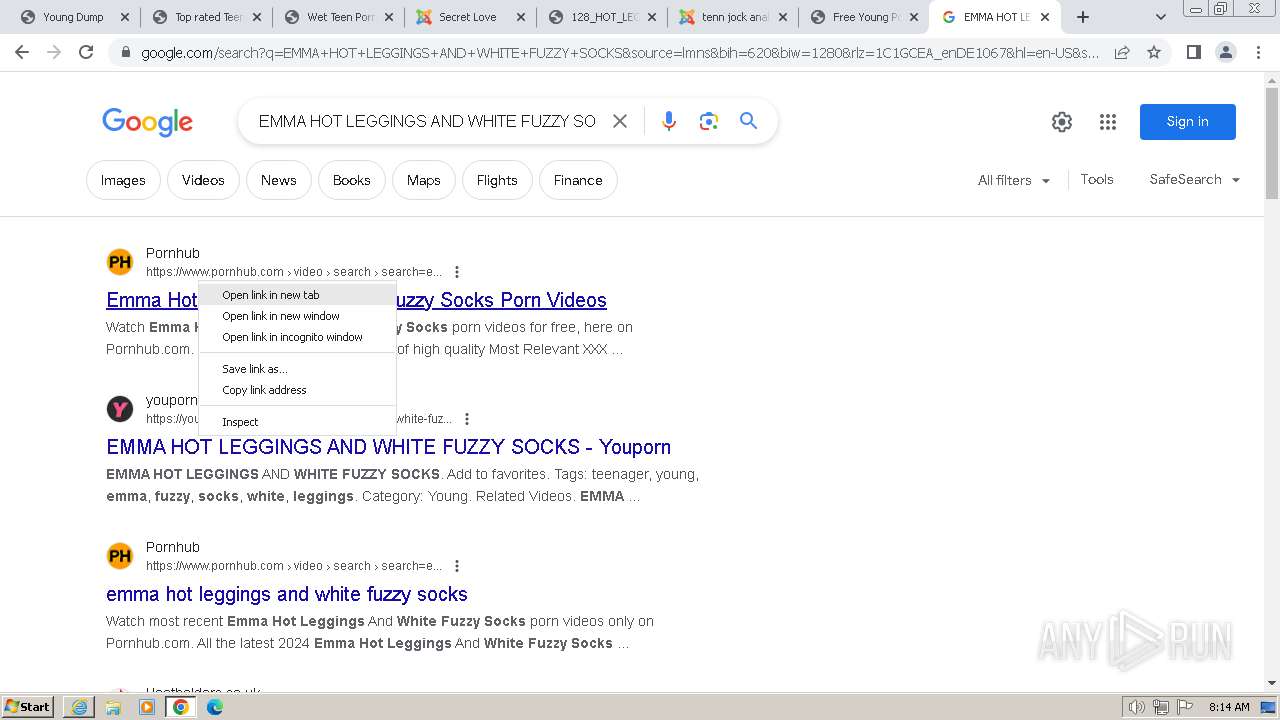Switch to the Secret Love tab
The width and height of the screenshot is (1280, 720).
click(469, 17)
